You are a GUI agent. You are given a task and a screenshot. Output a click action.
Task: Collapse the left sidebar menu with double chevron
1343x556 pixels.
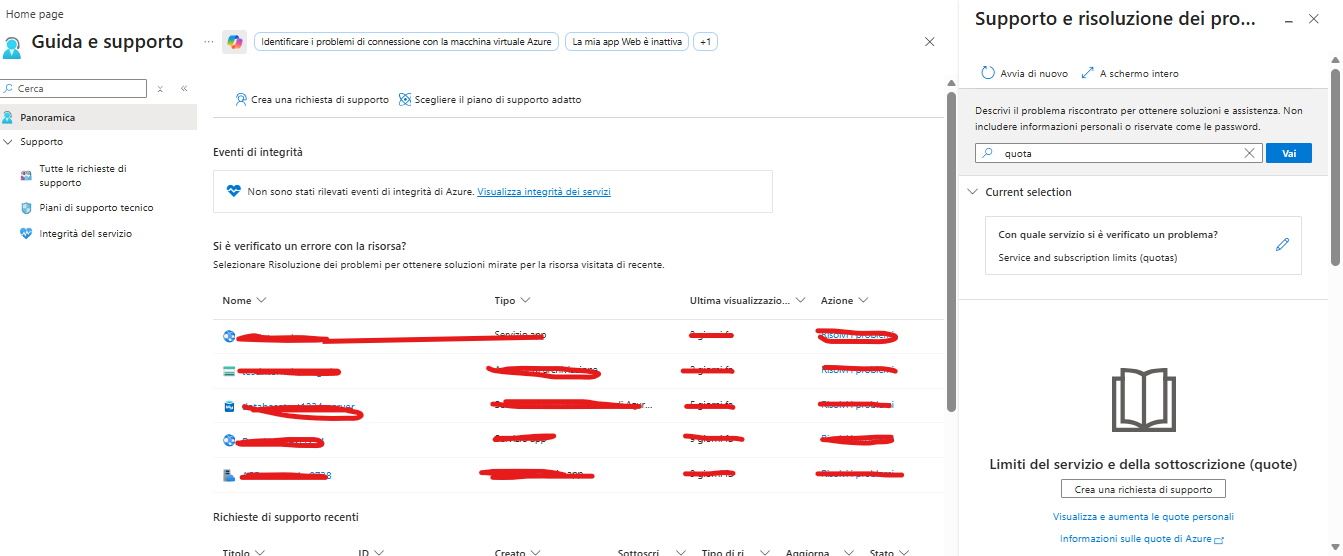click(x=184, y=89)
